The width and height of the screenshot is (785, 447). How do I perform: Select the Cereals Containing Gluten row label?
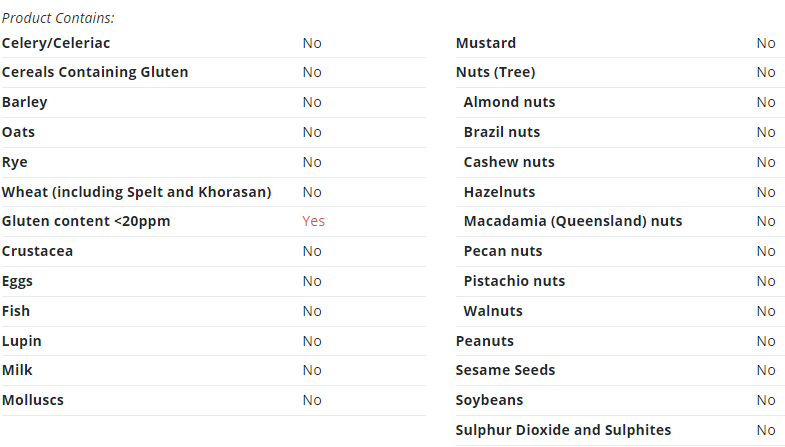tap(95, 72)
